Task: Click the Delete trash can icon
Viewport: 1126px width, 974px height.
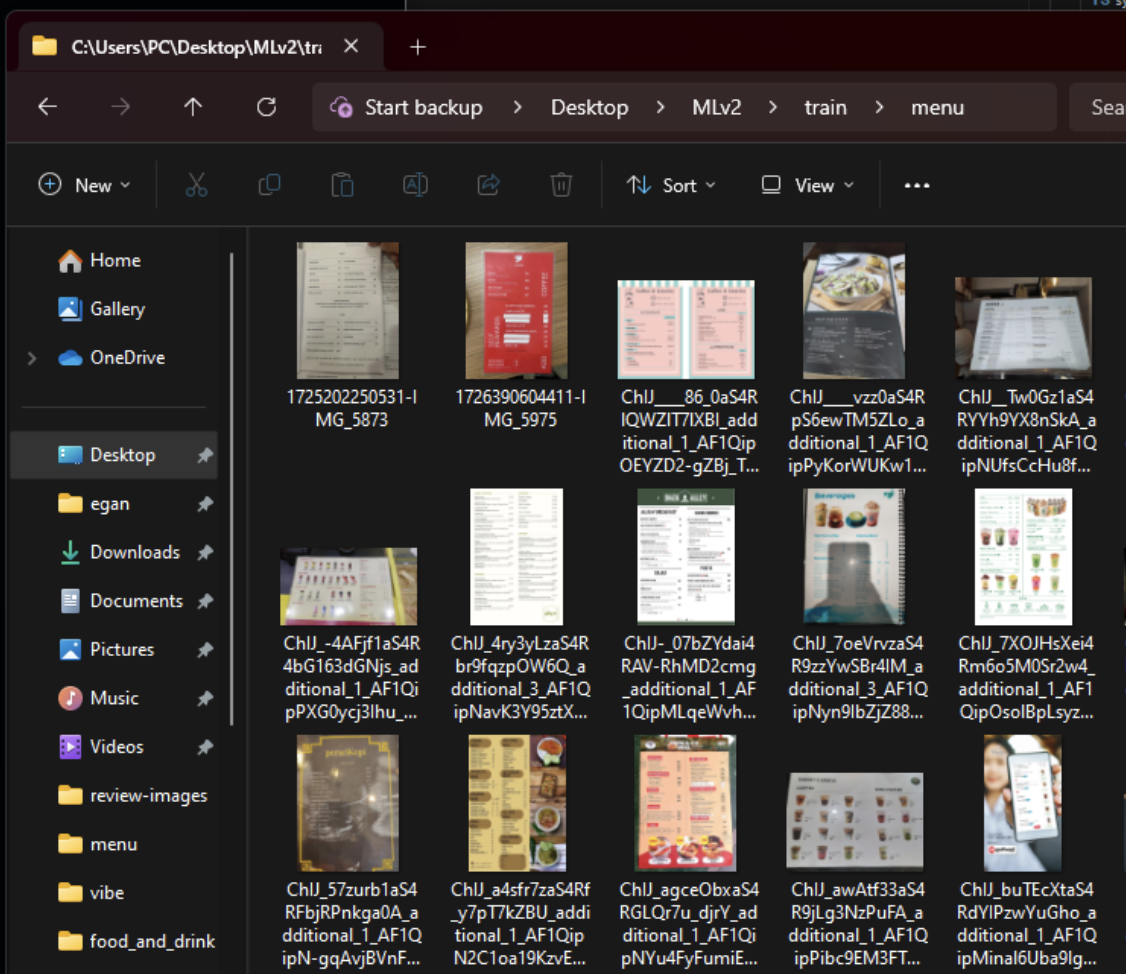Action: [561, 185]
